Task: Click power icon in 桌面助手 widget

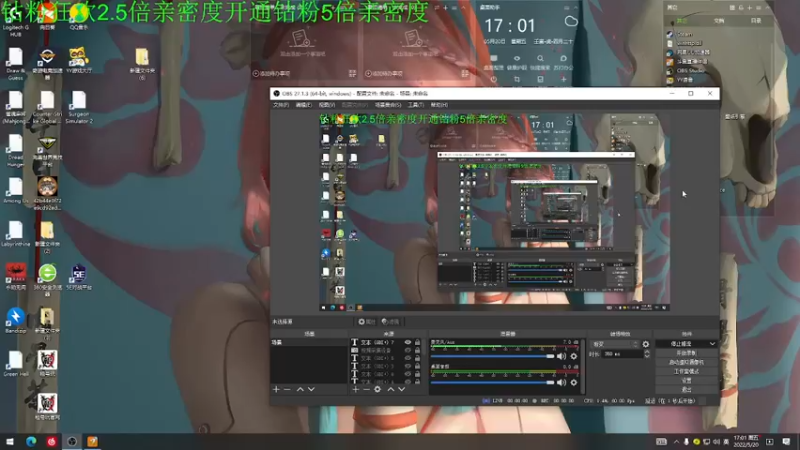Action: [x=493, y=80]
